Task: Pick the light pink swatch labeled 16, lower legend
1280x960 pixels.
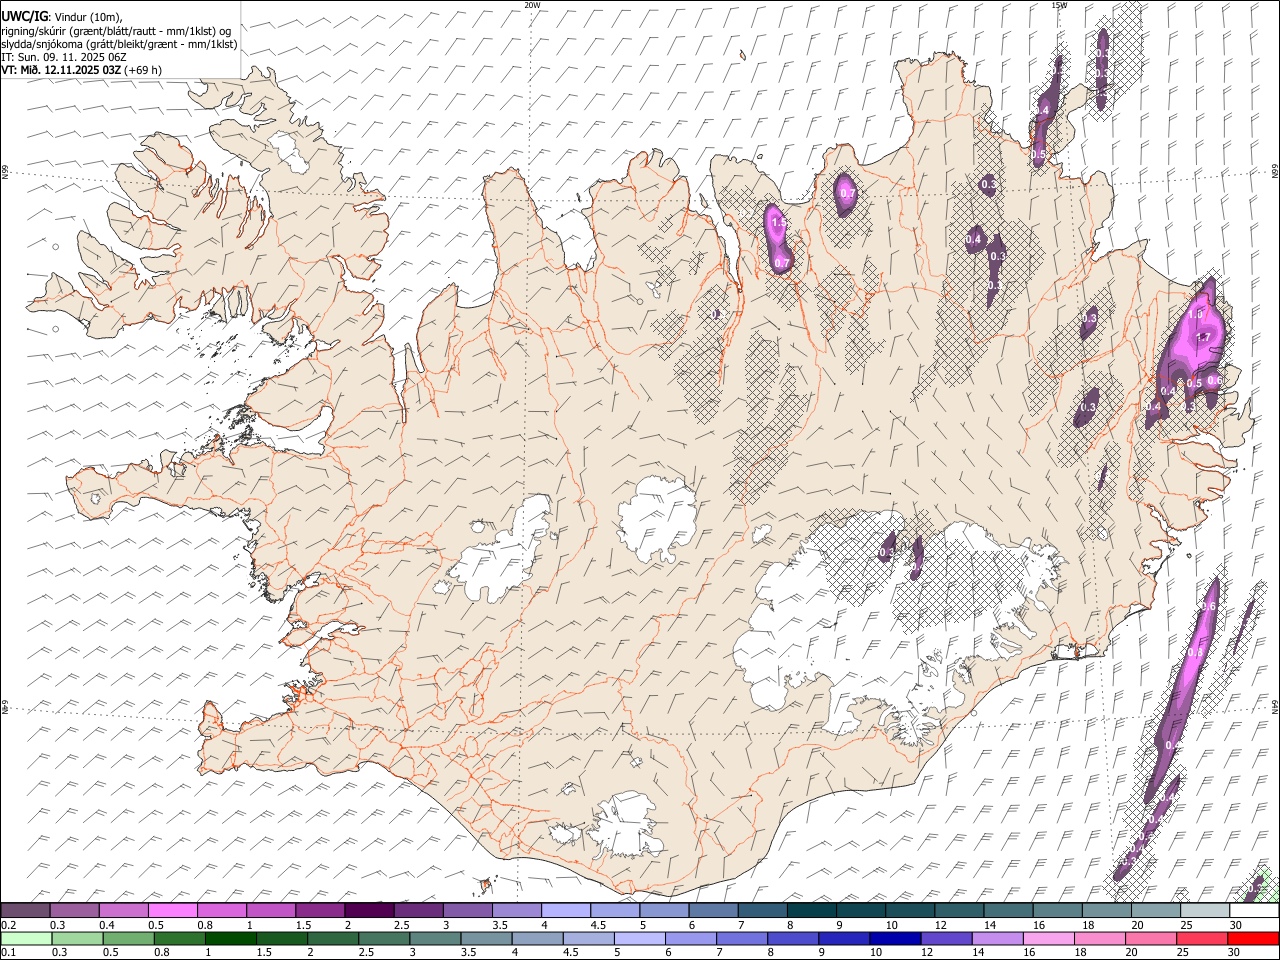Action: [x=1049, y=938]
